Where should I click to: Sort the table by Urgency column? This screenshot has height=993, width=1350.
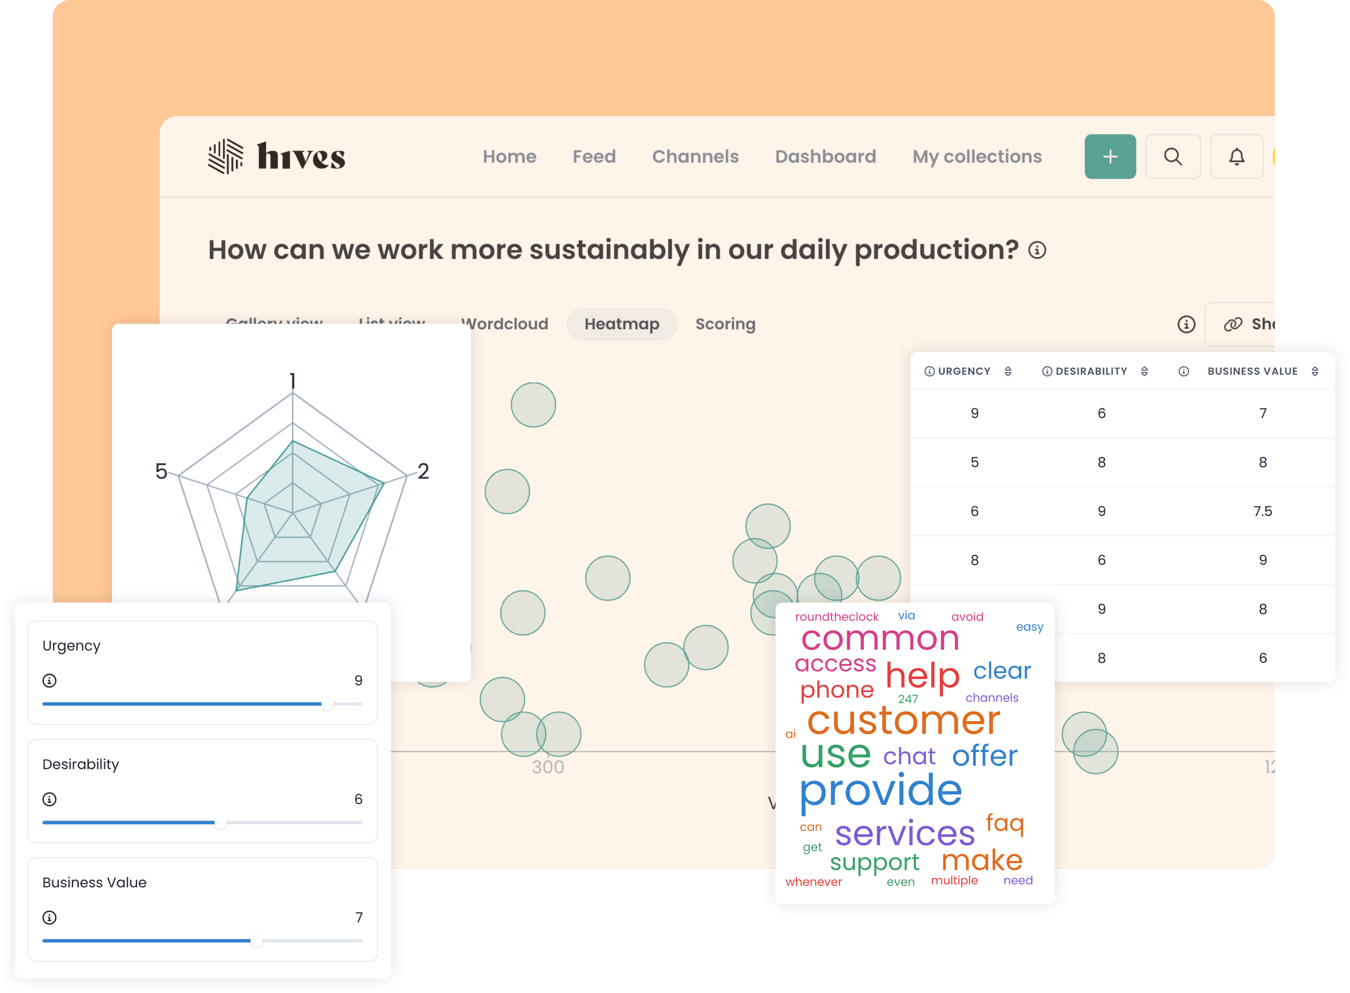click(1008, 371)
